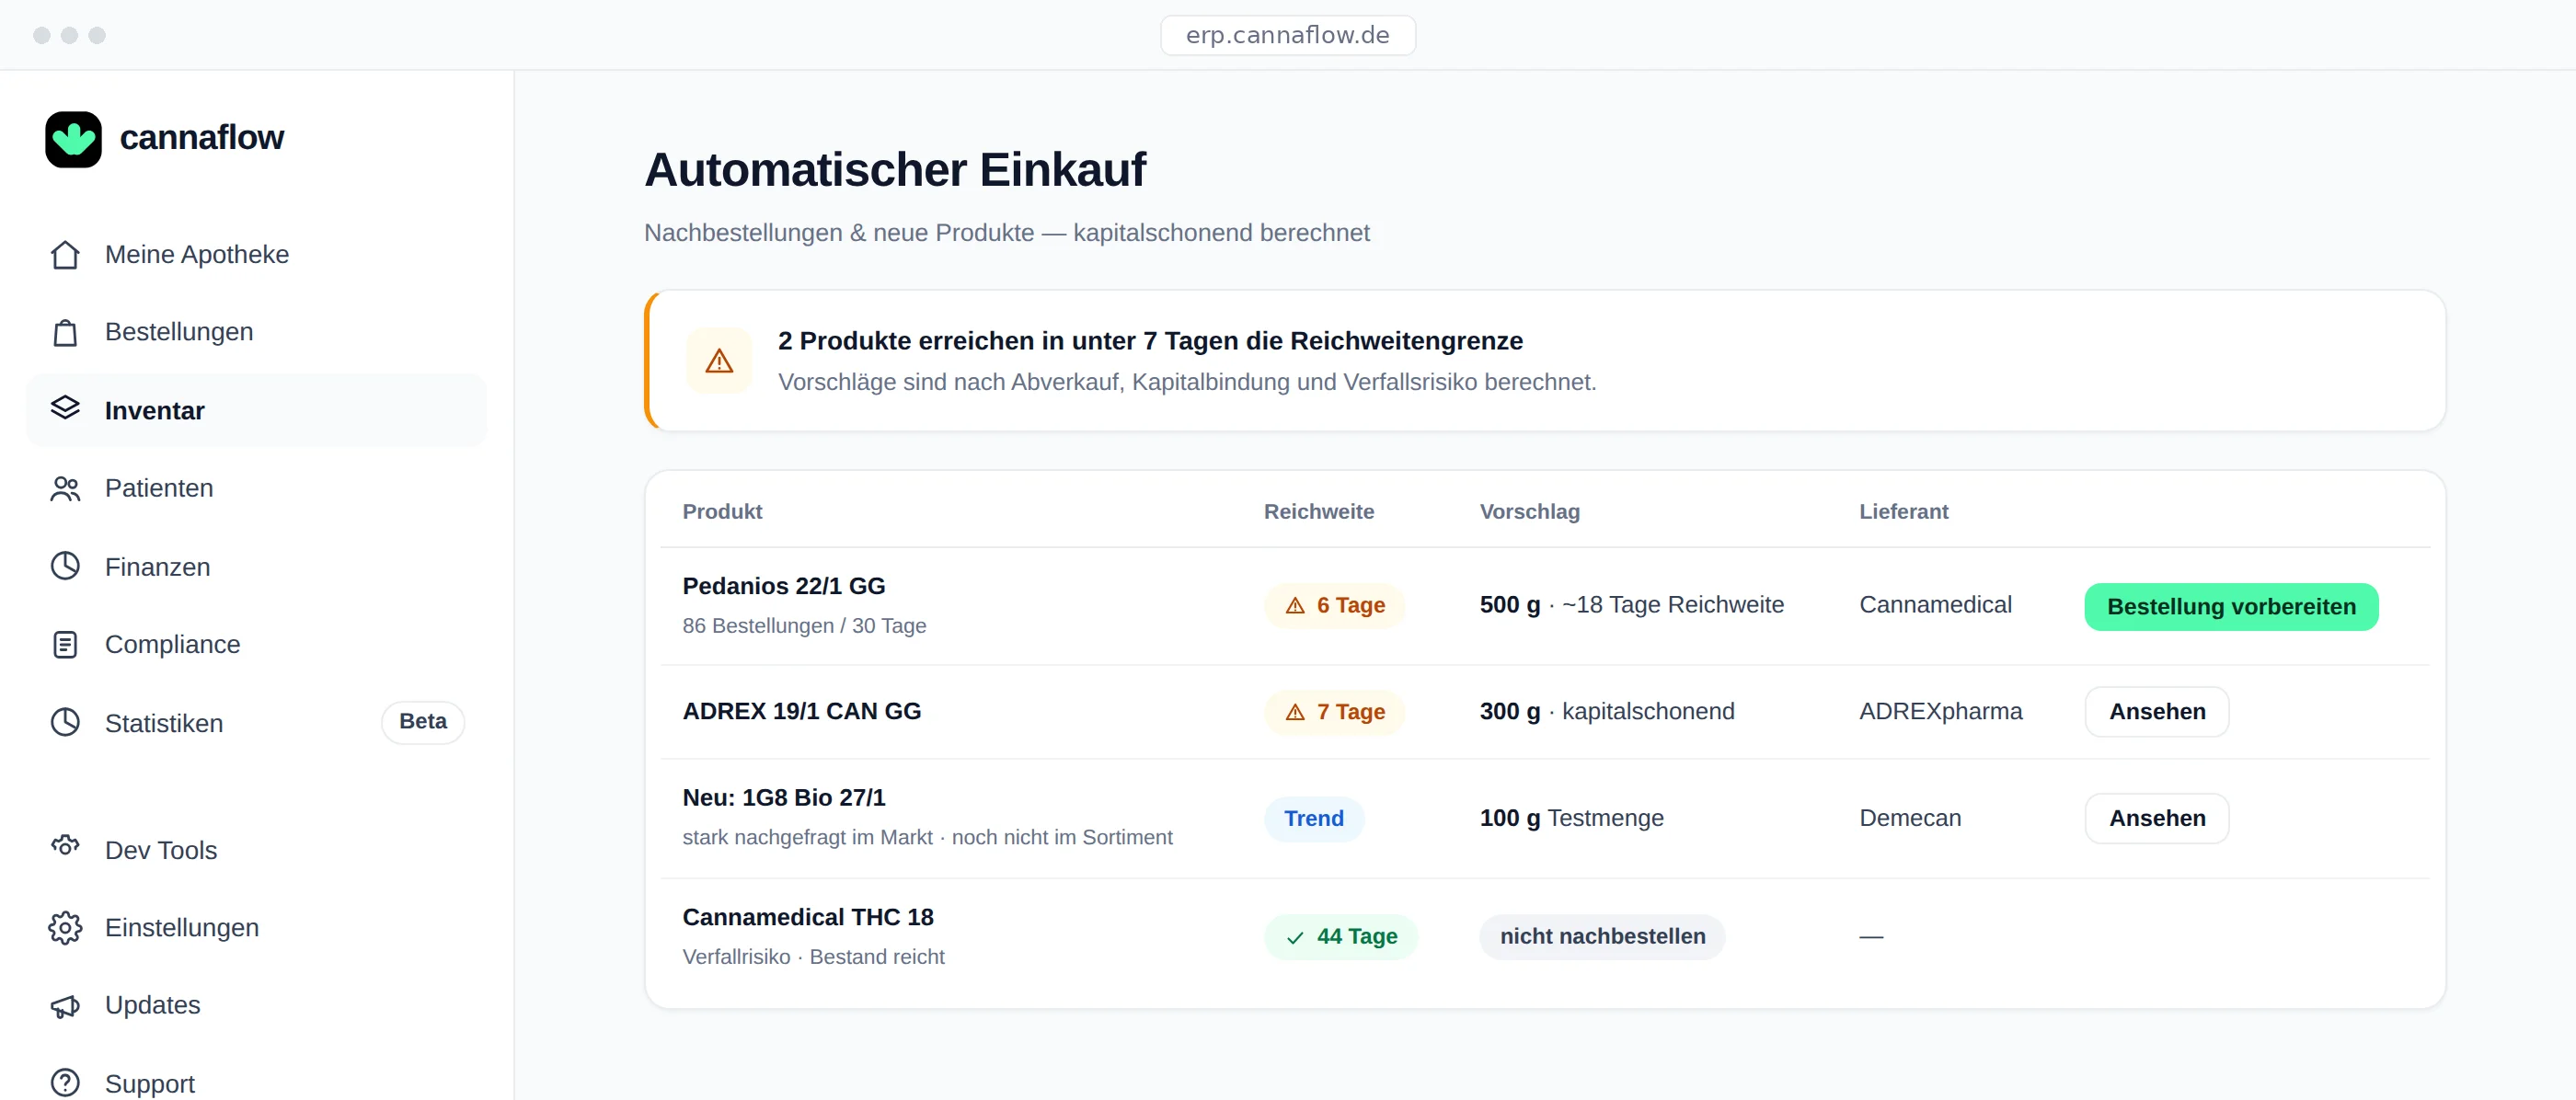Click the gear icon for Einstellungen

(65, 927)
